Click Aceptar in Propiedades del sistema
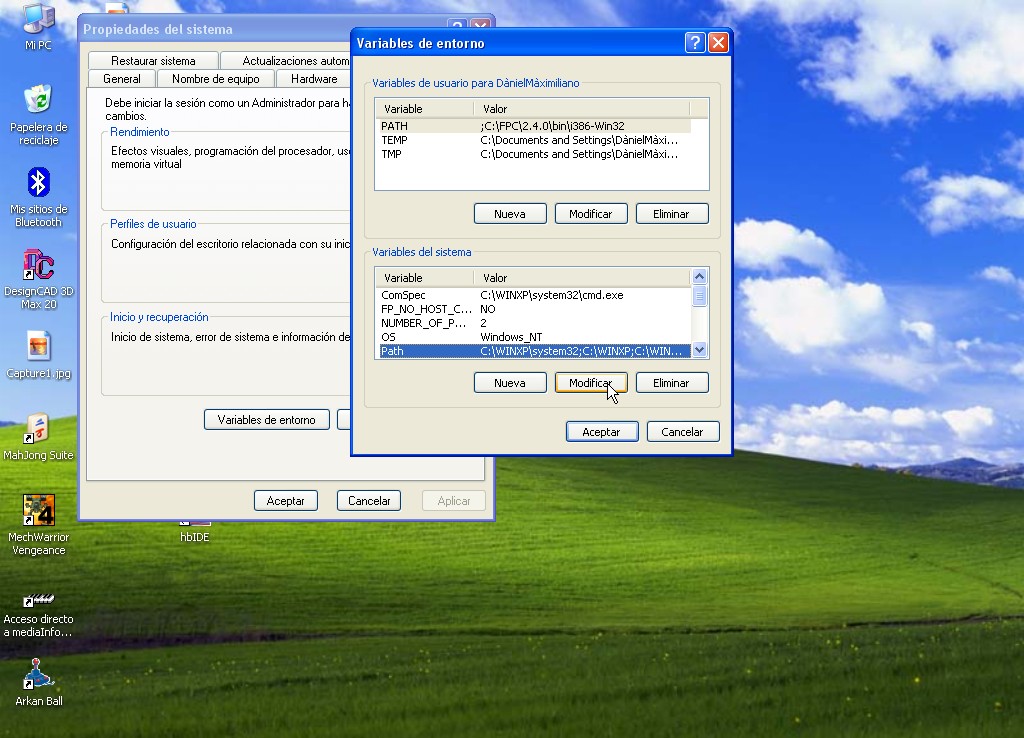 (x=285, y=501)
